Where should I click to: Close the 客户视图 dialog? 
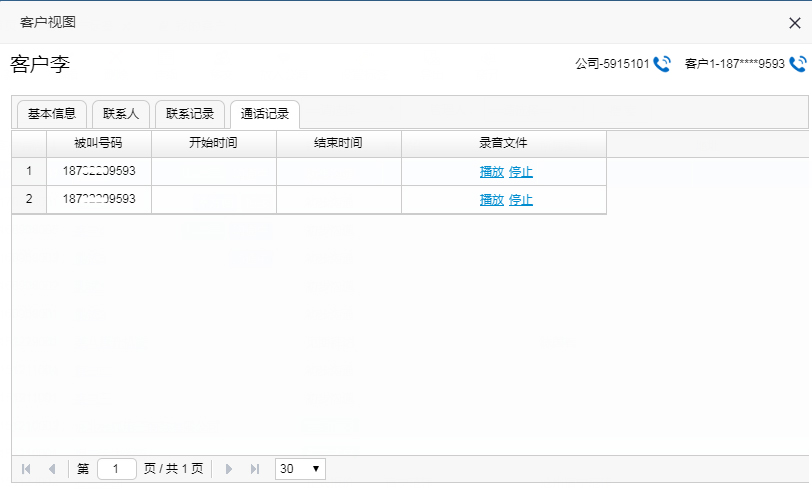pos(795,22)
